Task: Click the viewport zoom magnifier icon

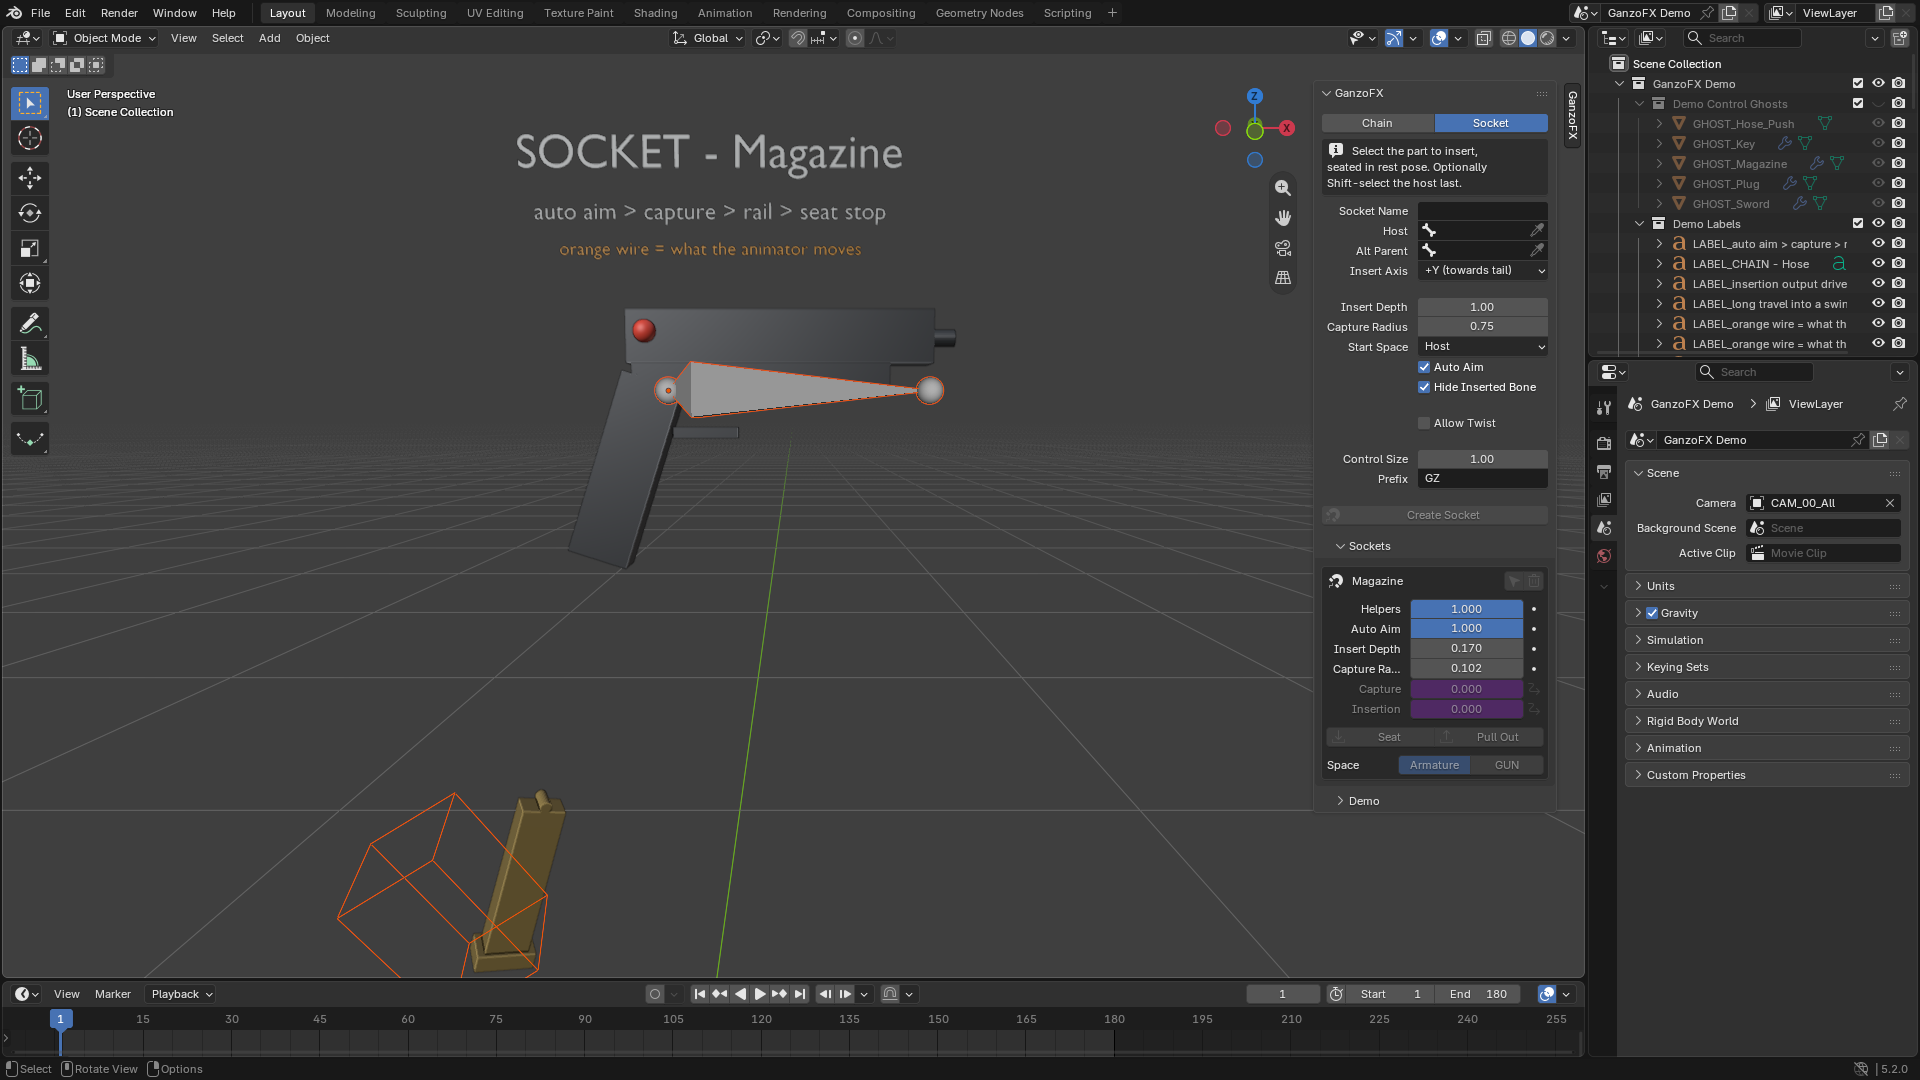Action: click(x=1283, y=188)
